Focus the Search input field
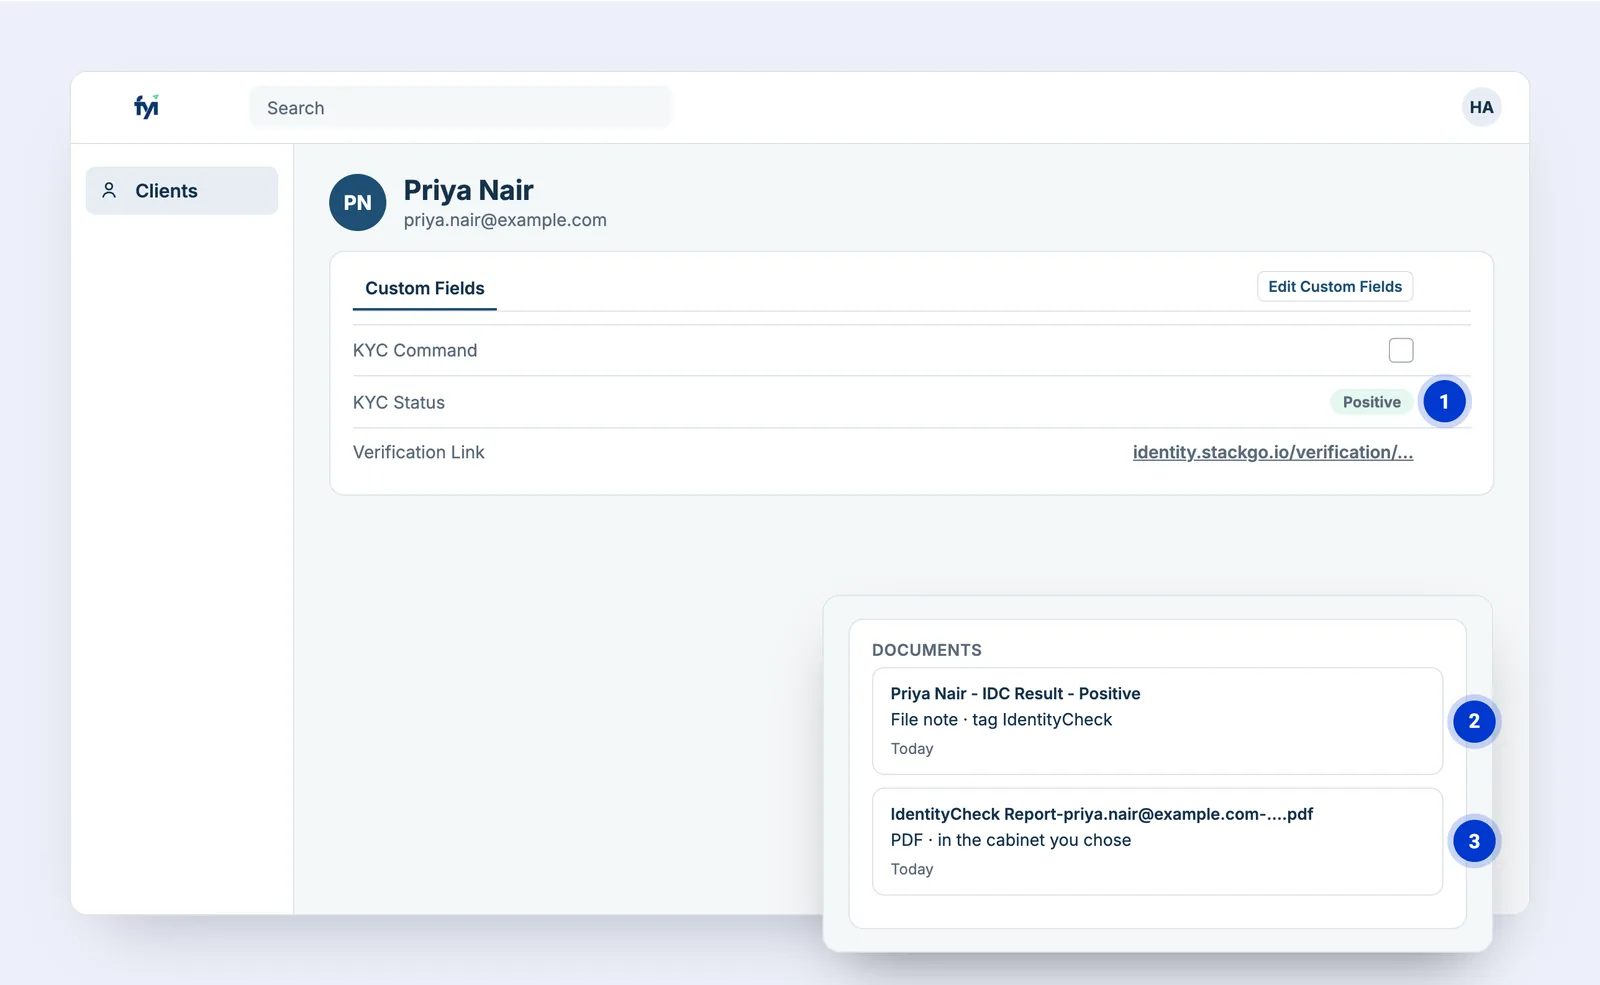Viewport: 1600px width, 985px height. point(460,107)
